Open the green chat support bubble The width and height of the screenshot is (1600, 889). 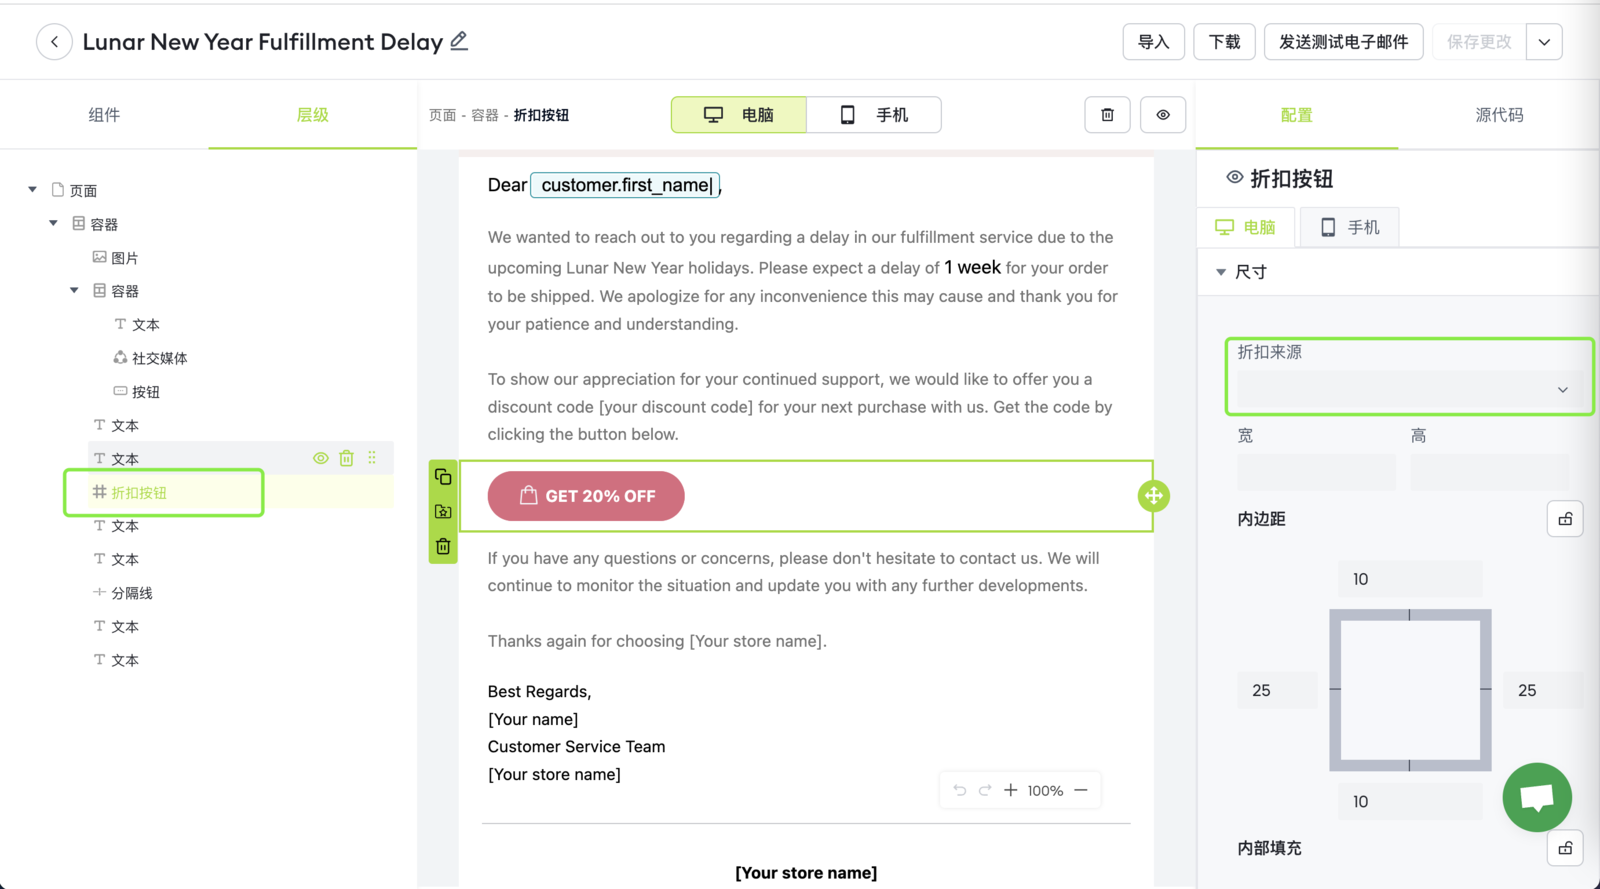(x=1536, y=797)
